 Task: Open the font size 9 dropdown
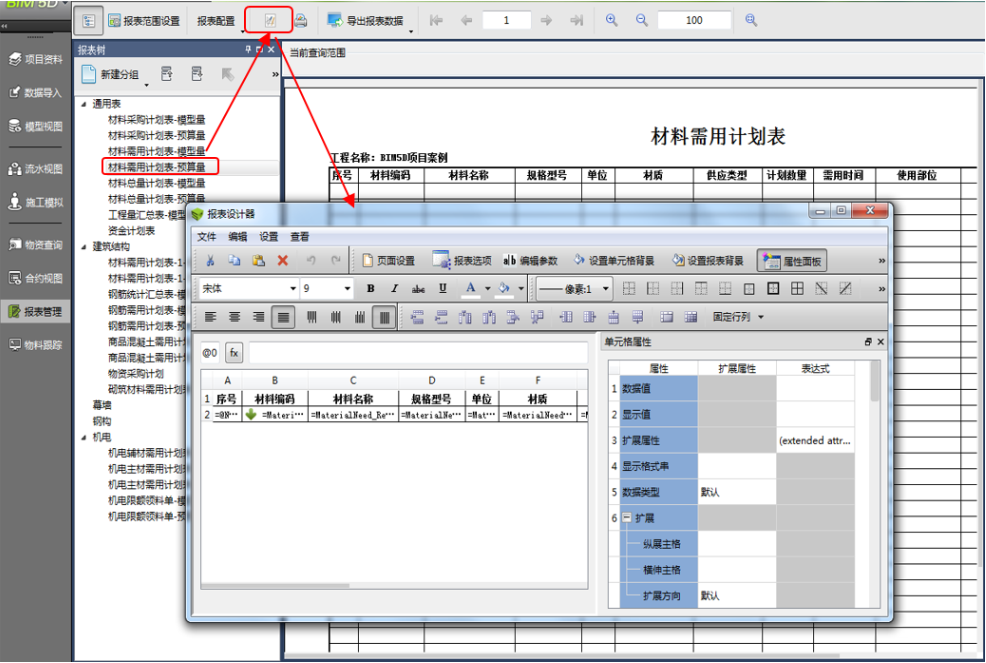(x=346, y=289)
